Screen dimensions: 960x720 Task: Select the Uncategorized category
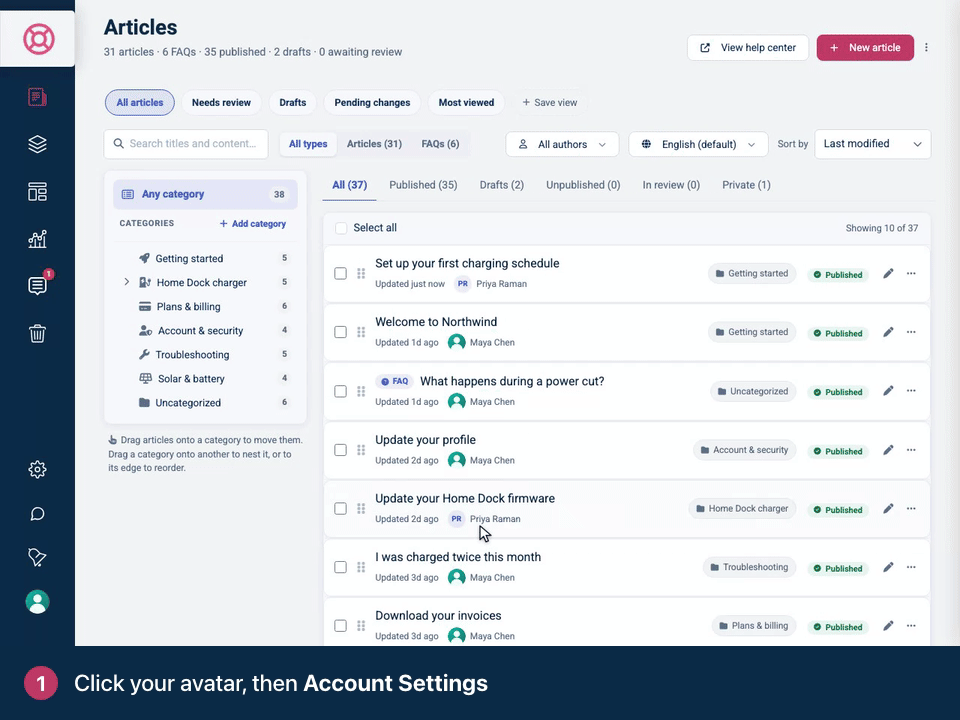tap(205, 403)
